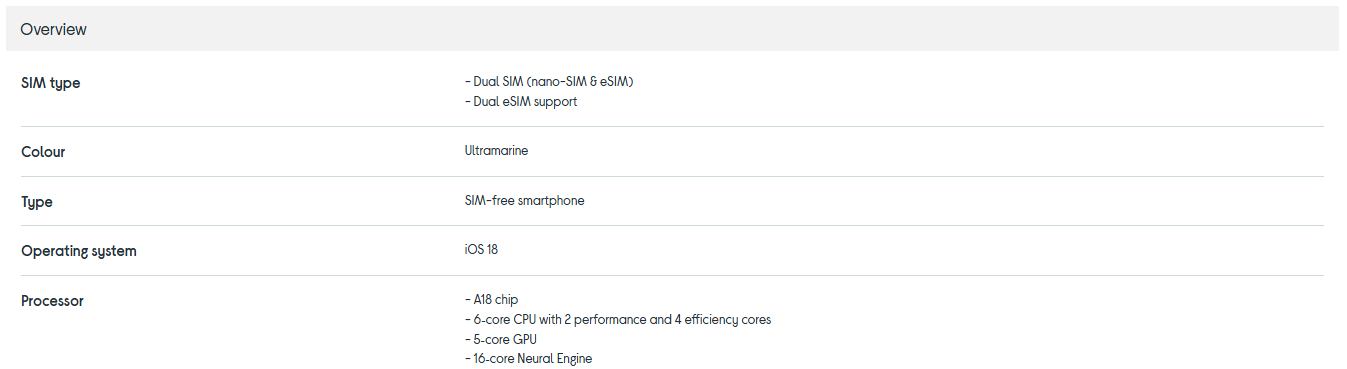The image size is (1347, 369).
Task: Select the SIM type row label
Action: (51, 83)
